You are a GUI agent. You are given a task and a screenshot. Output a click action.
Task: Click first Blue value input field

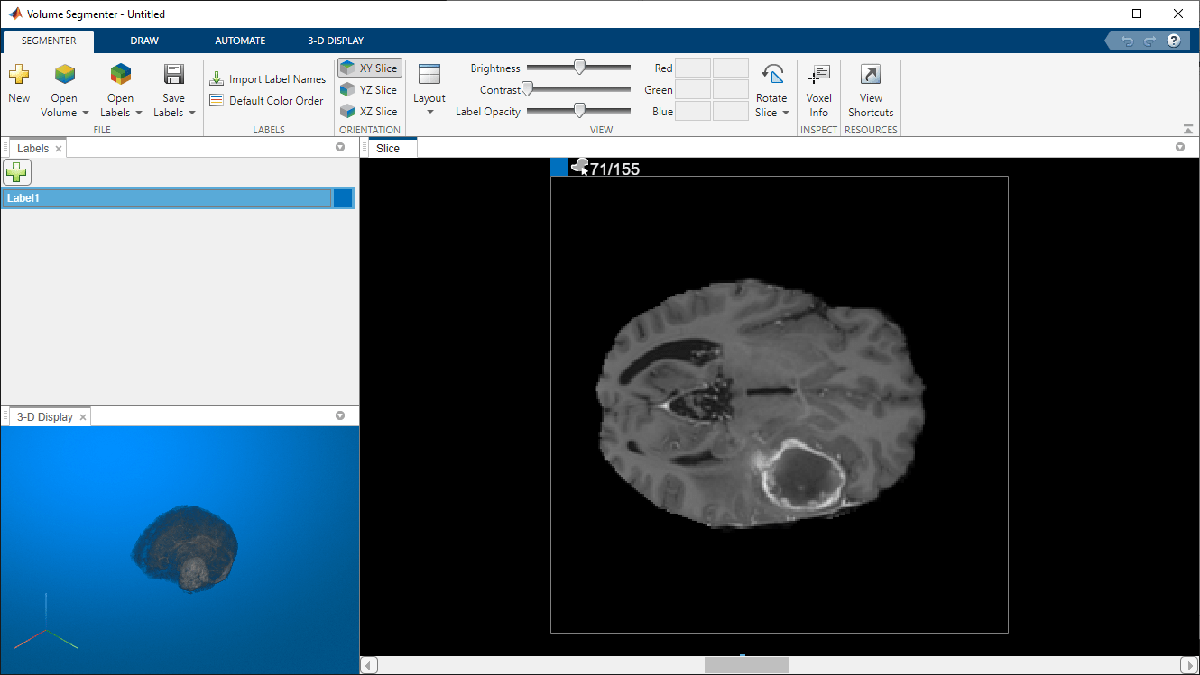(x=693, y=111)
